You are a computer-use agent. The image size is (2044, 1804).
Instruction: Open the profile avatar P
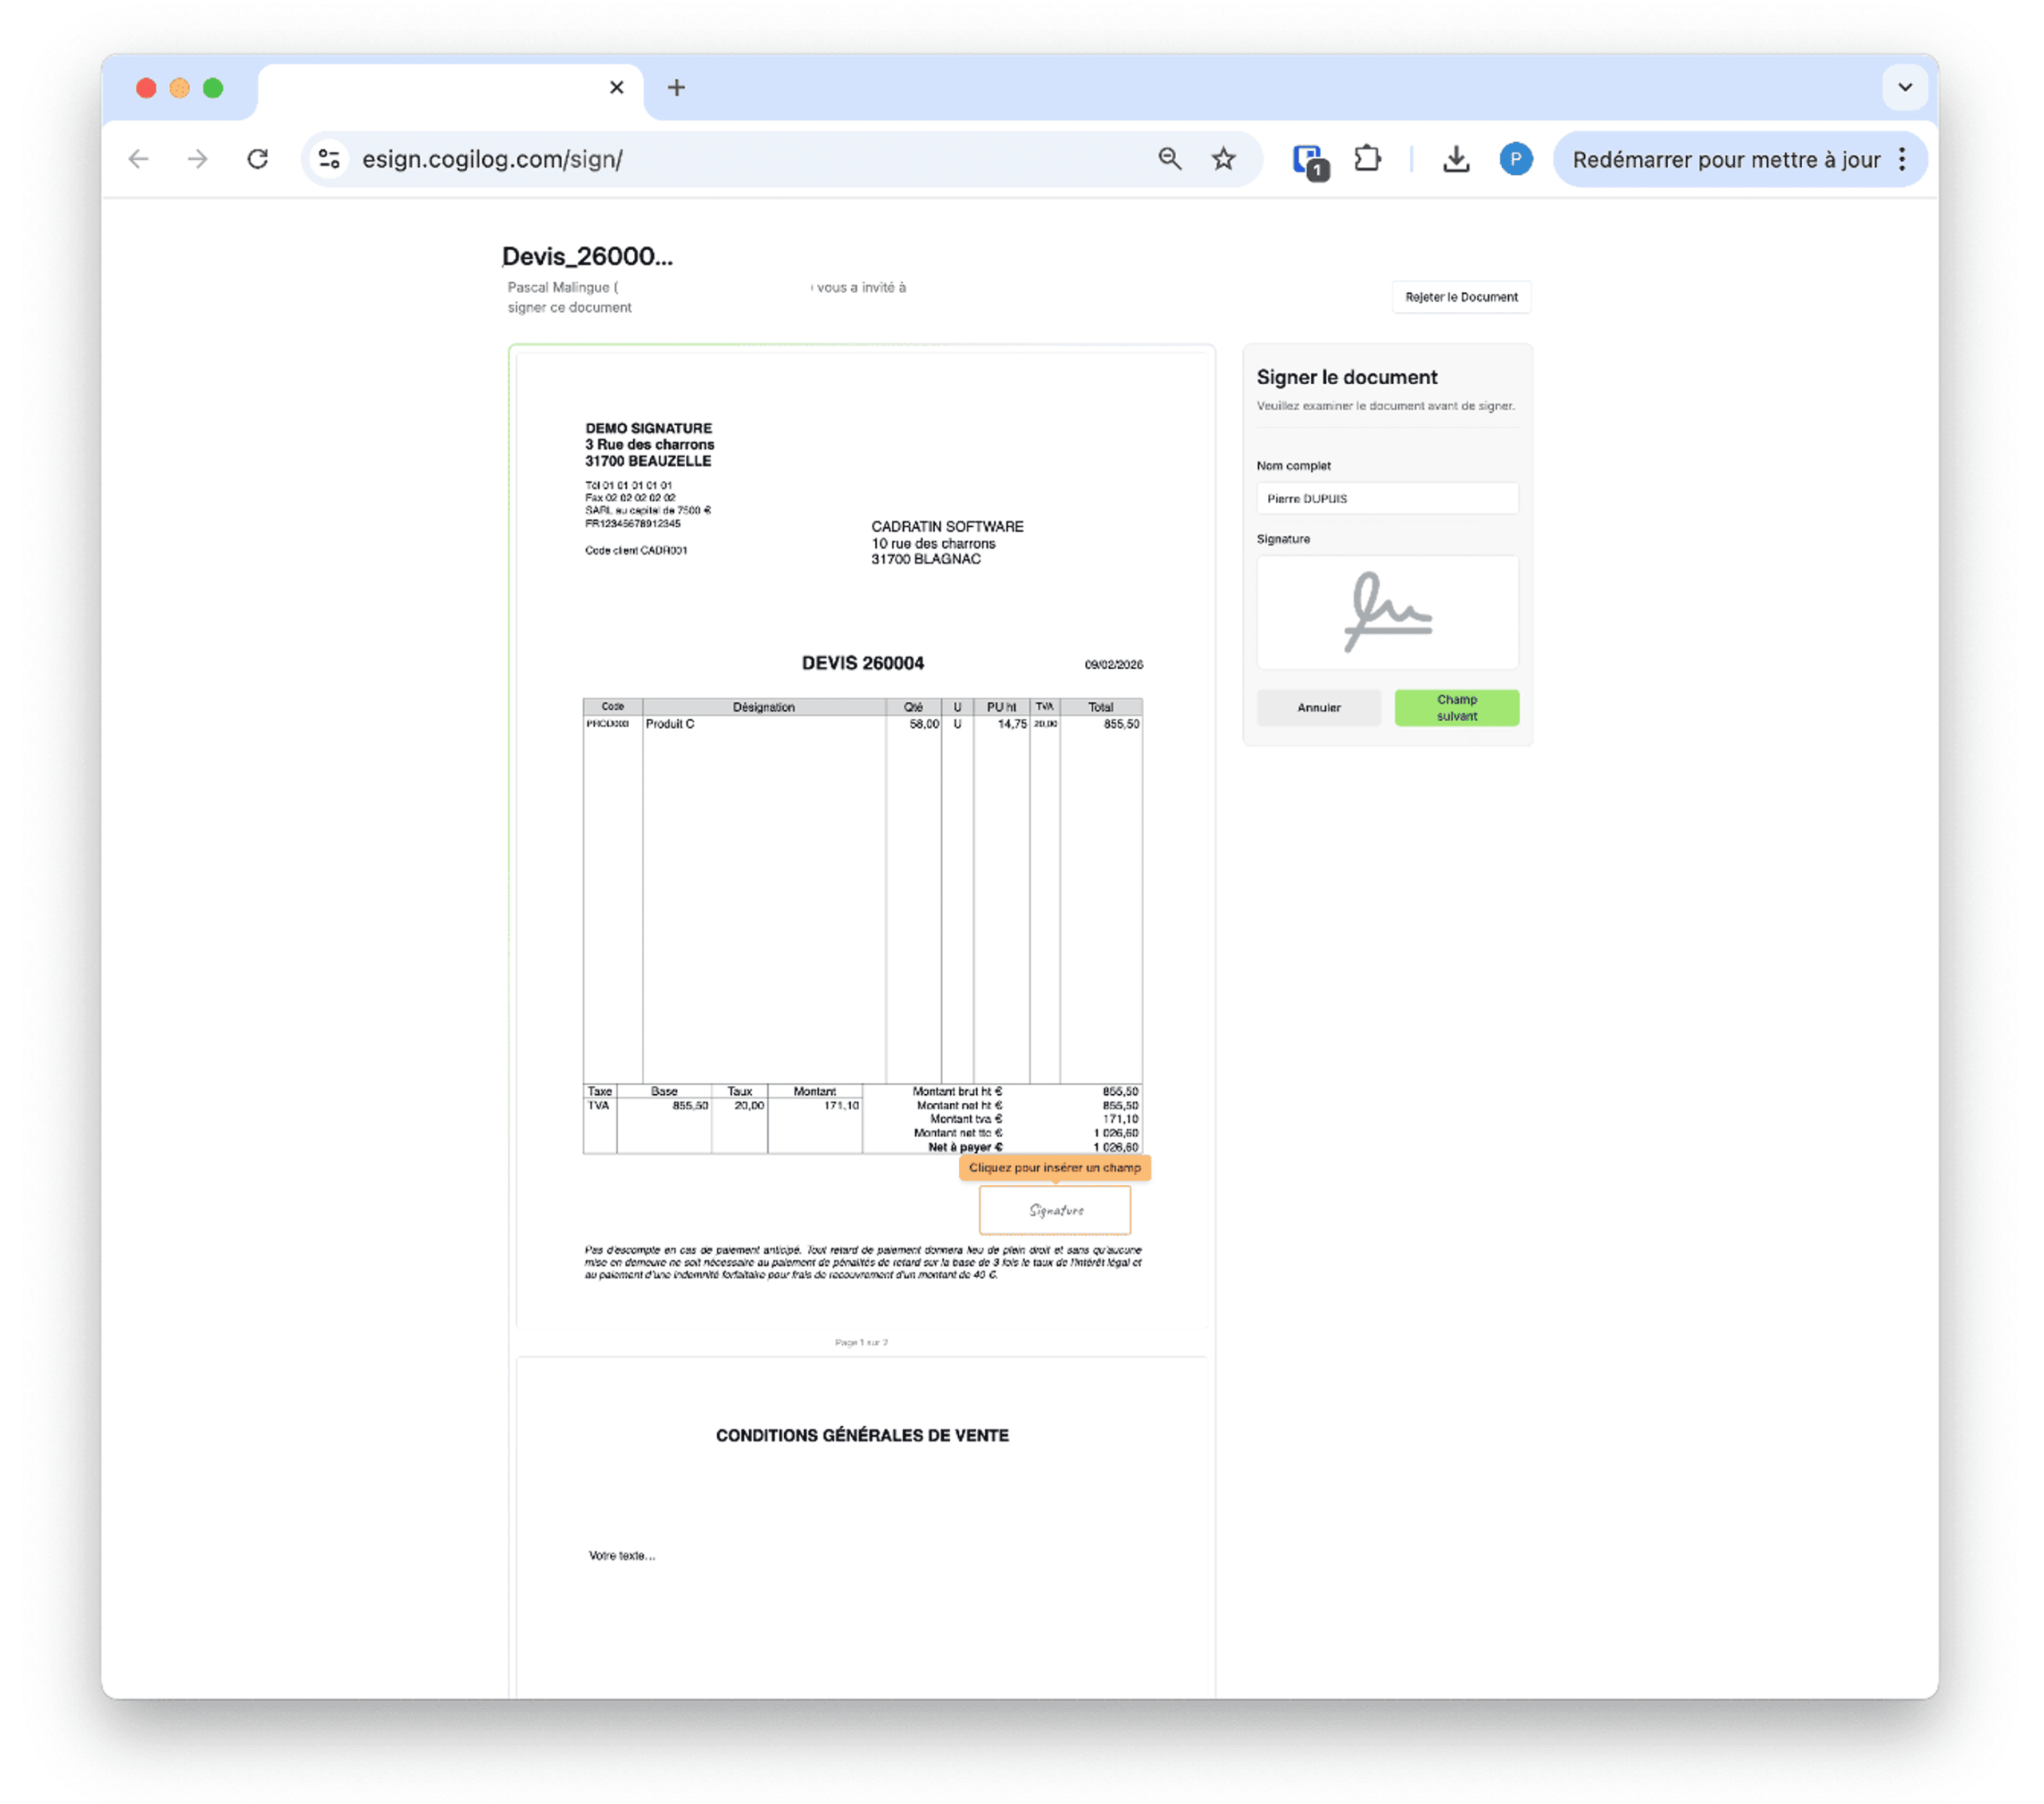point(1515,159)
